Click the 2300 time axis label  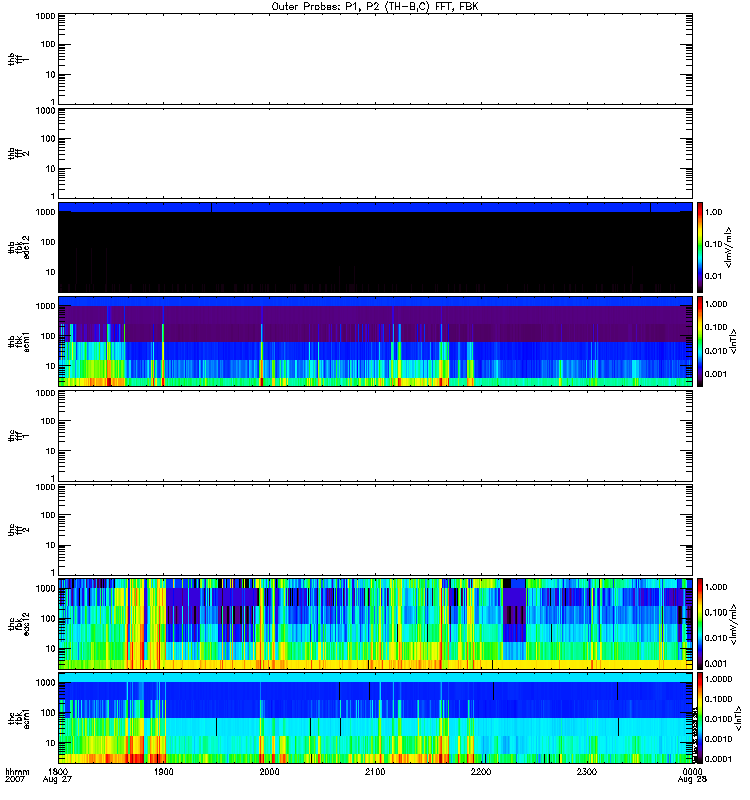586,773
